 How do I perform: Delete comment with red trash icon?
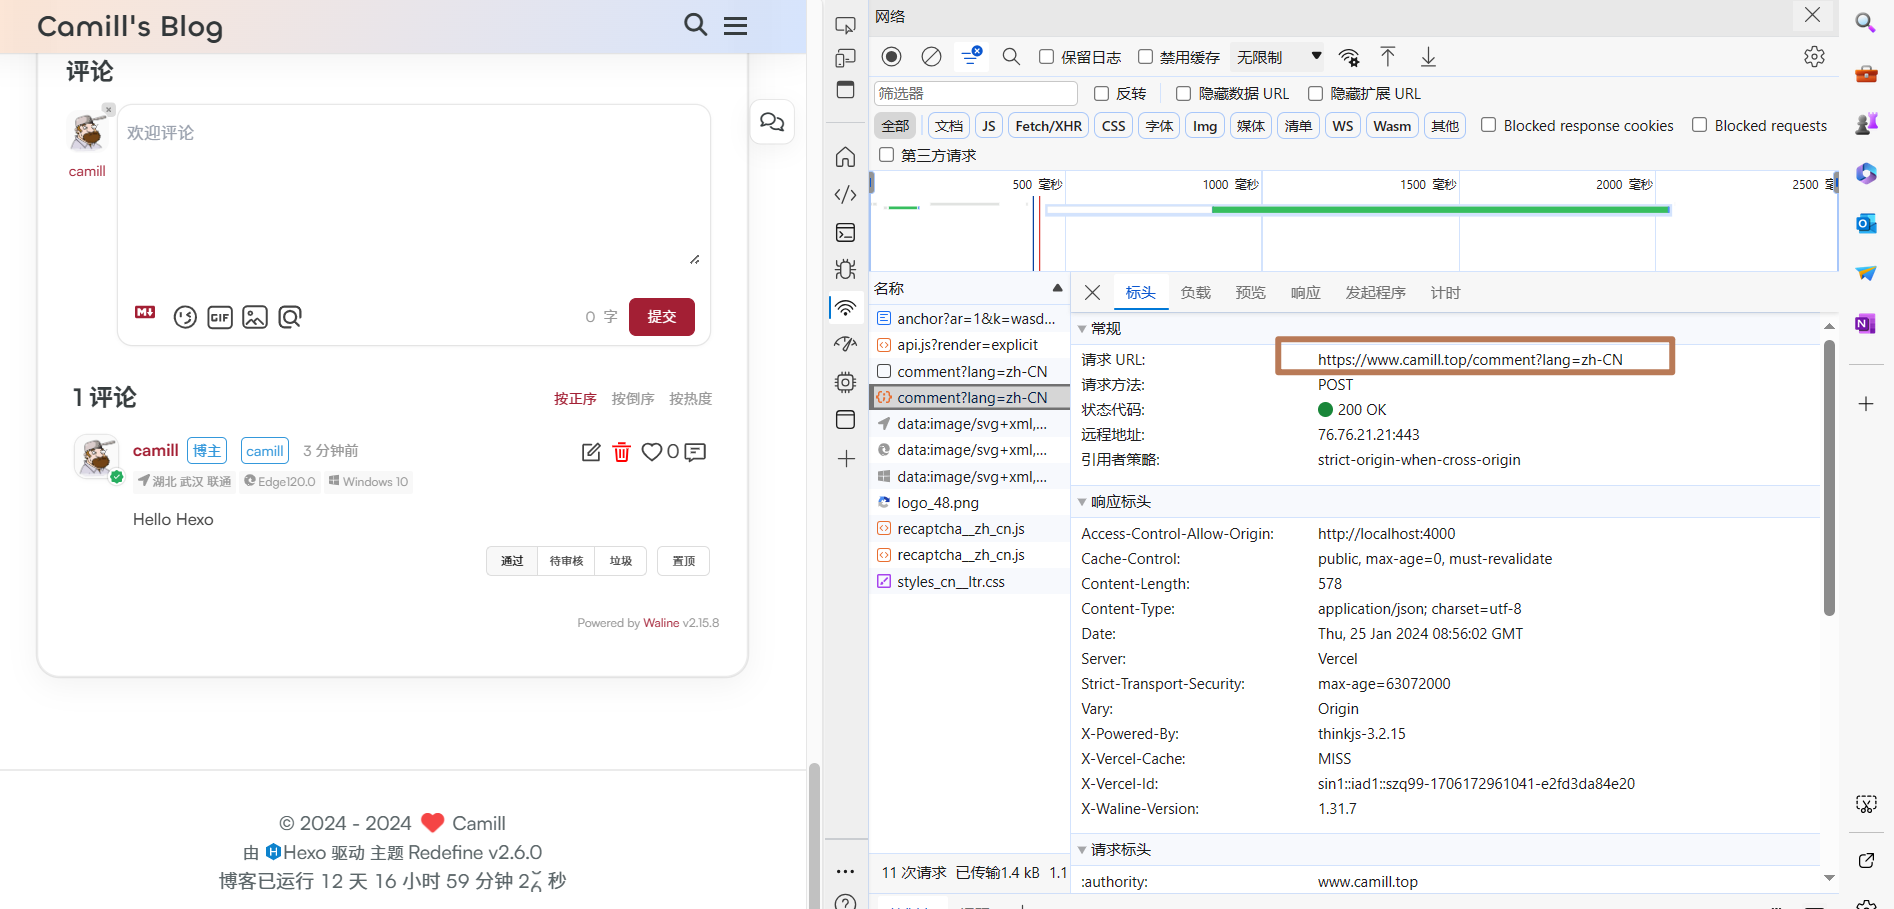coord(621,452)
